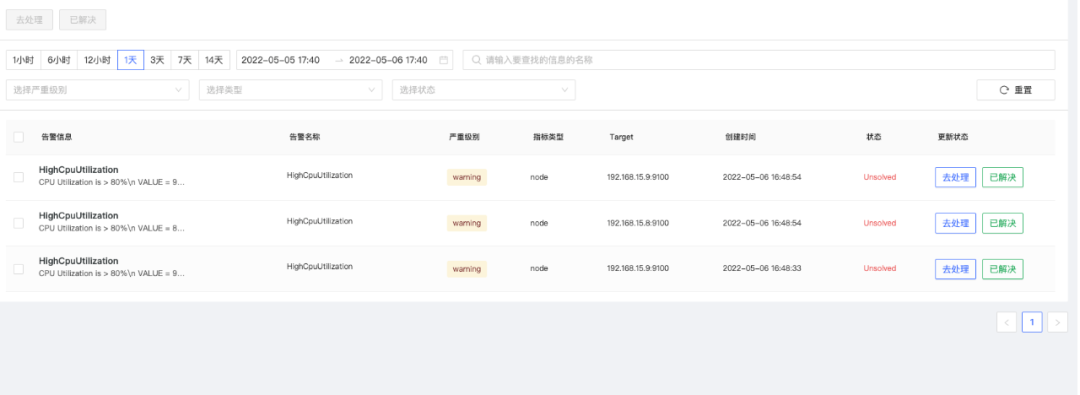Viewport: 1080px width, 395px height.
Task: Check the row created at 16:48:33
Action: (19, 269)
